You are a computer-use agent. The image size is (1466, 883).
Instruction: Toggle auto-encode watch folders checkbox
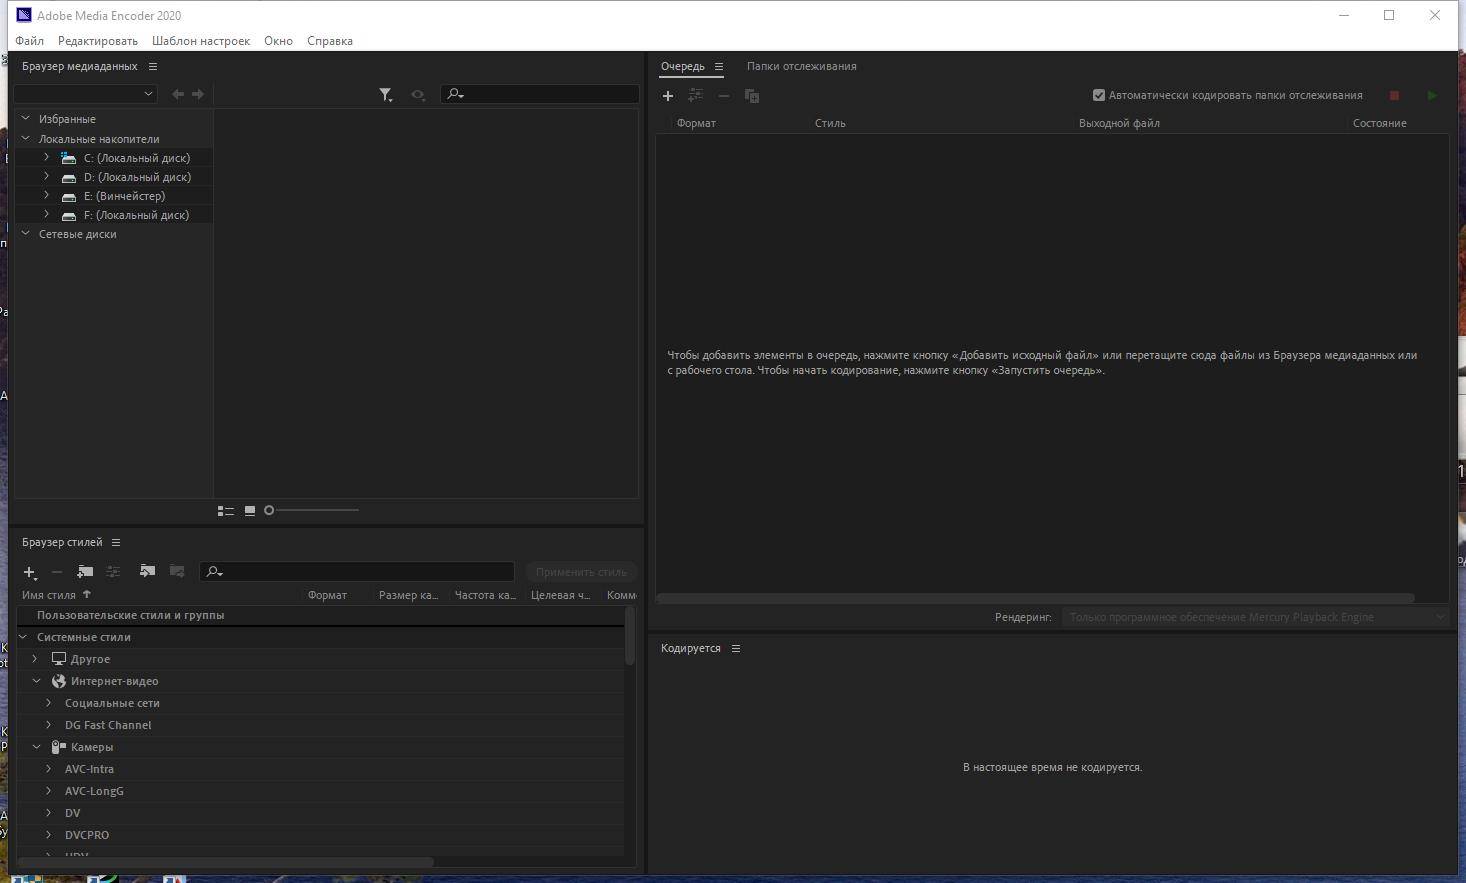pyautogui.click(x=1099, y=95)
